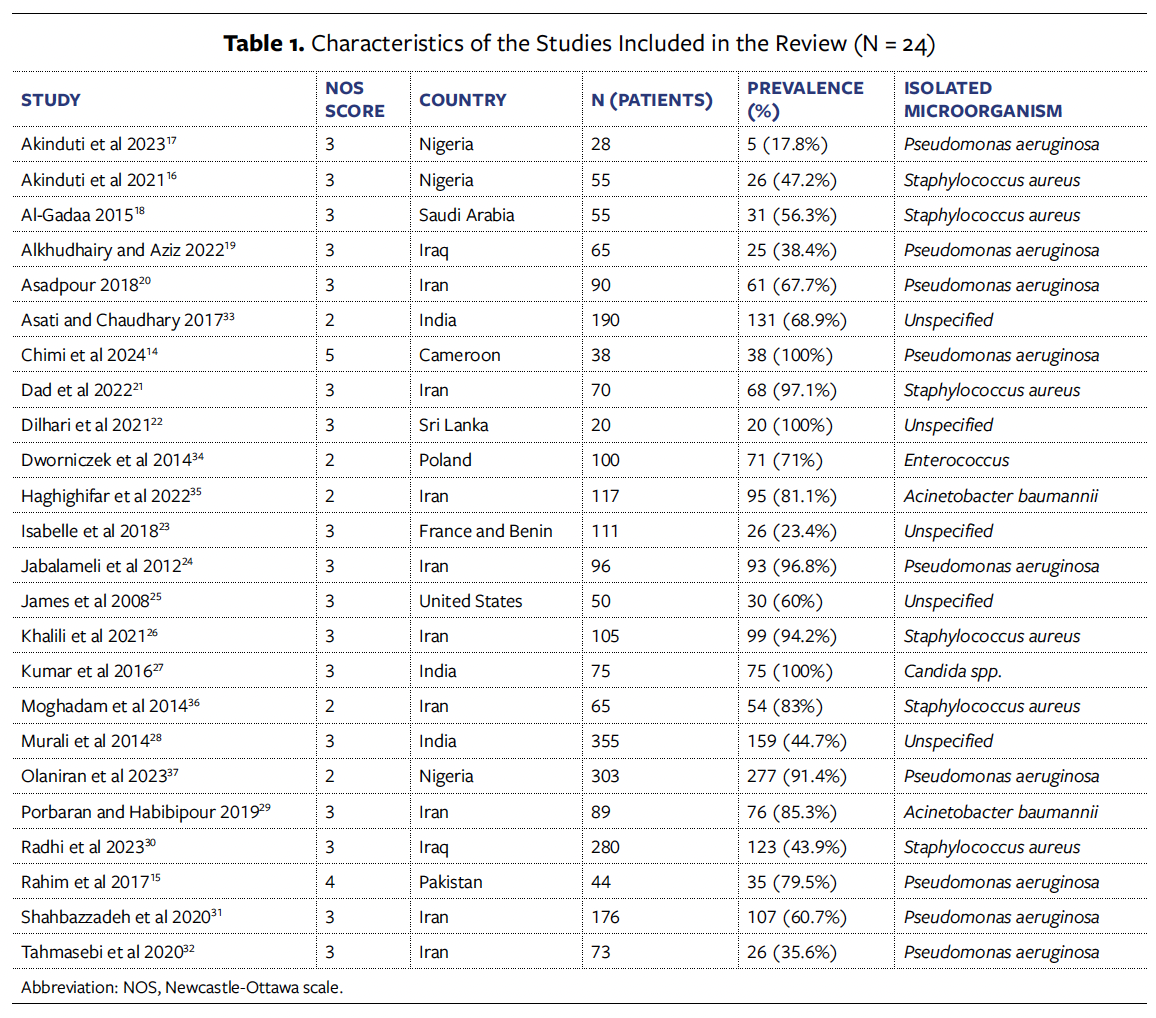Screen dimensions: 1156x1018
Task: Select the Enterococcus microorganism cell
Action: [956, 461]
